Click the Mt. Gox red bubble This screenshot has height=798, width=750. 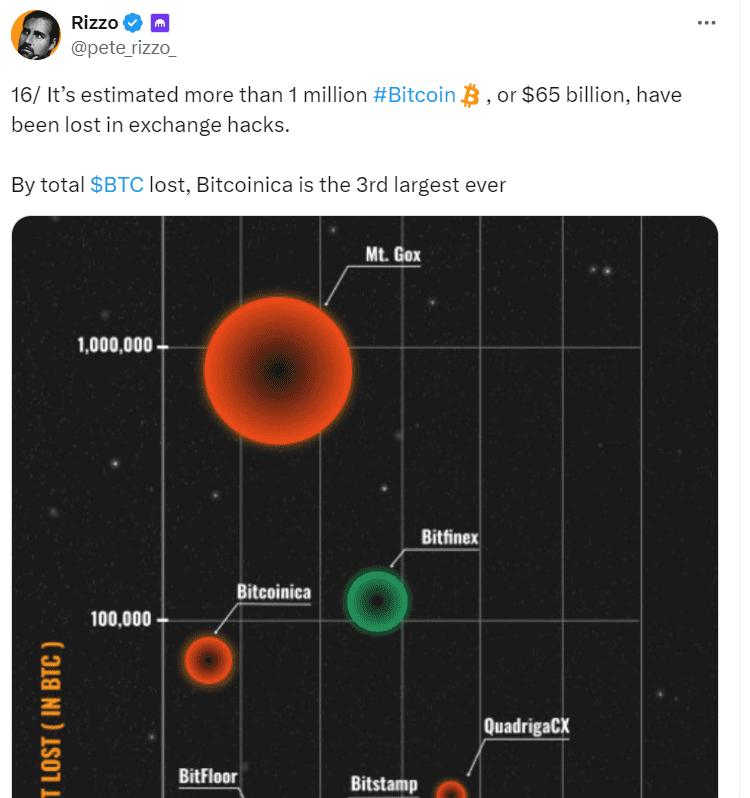pyautogui.click(x=278, y=370)
